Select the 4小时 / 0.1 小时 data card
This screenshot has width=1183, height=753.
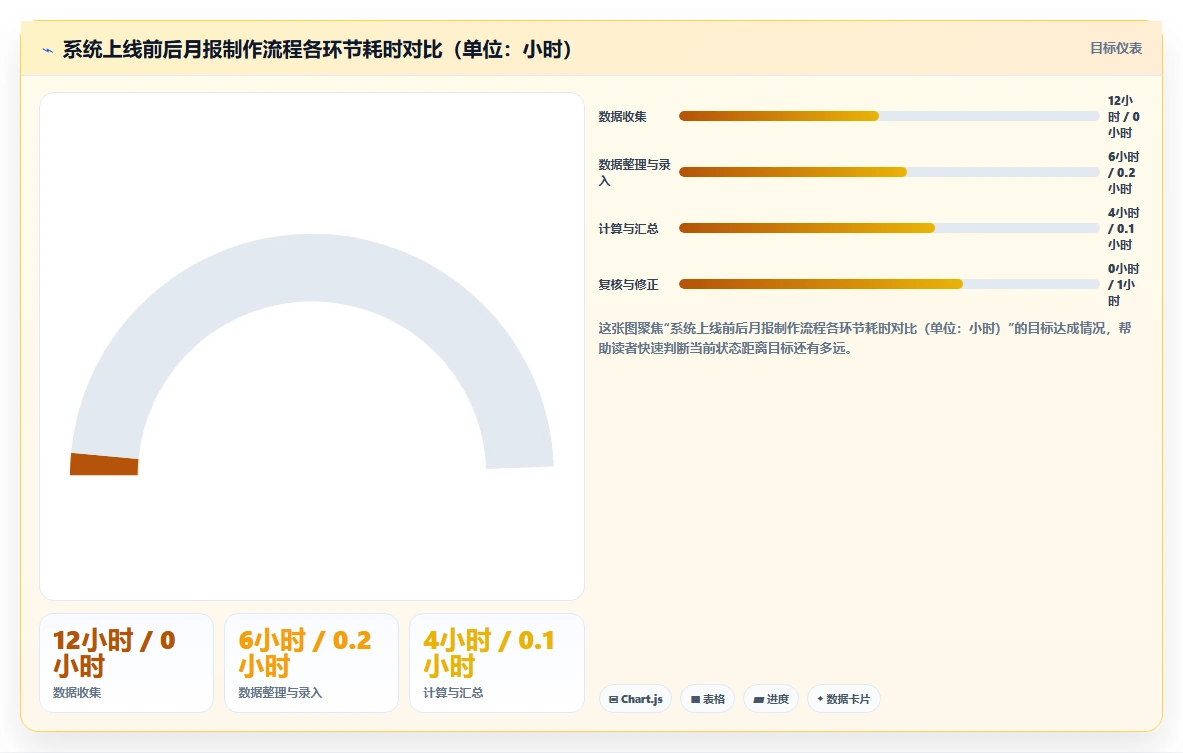coord(496,662)
